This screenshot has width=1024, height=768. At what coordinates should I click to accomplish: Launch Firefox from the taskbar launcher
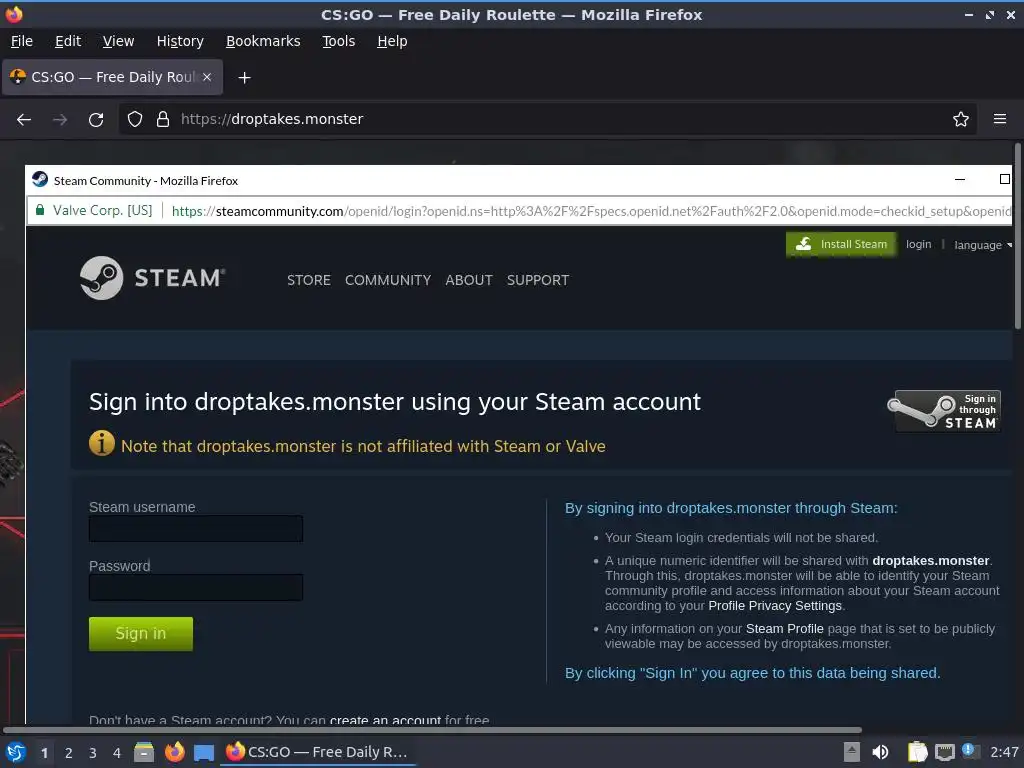pyautogui.click(x=174, y=752)
